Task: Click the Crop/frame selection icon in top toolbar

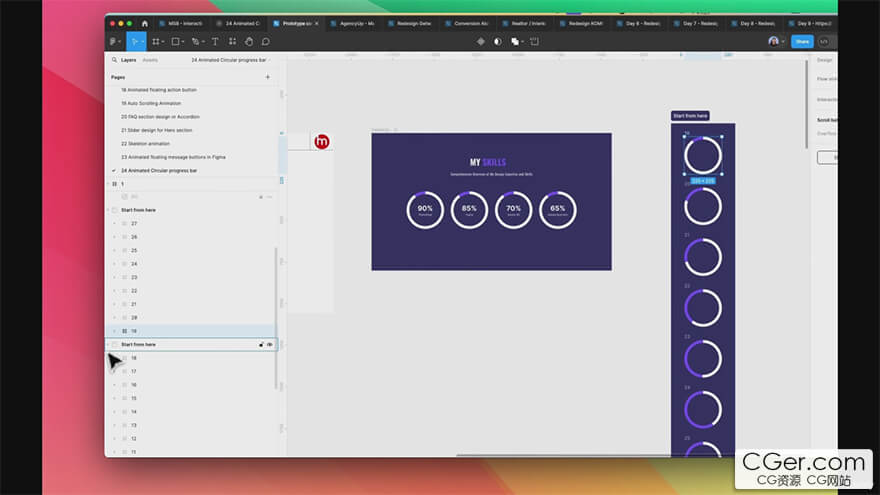Action: tap(534, 42)
